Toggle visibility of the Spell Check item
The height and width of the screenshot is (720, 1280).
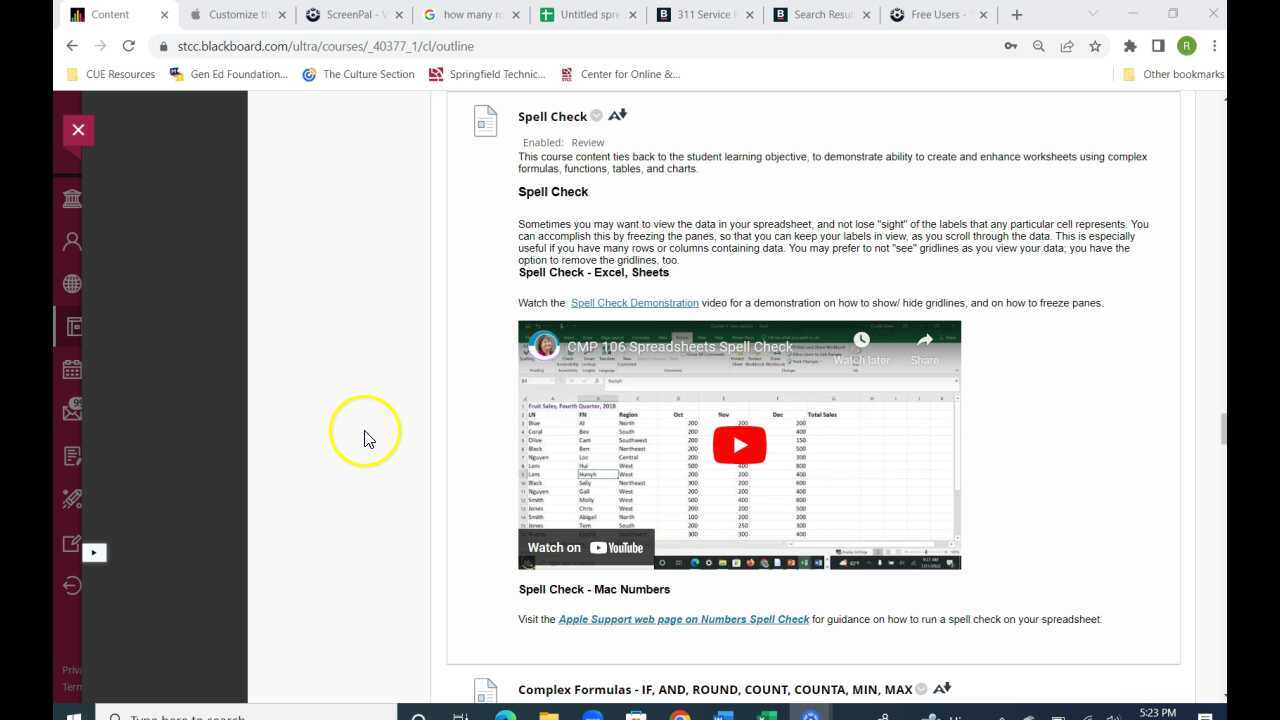[596, 115]
